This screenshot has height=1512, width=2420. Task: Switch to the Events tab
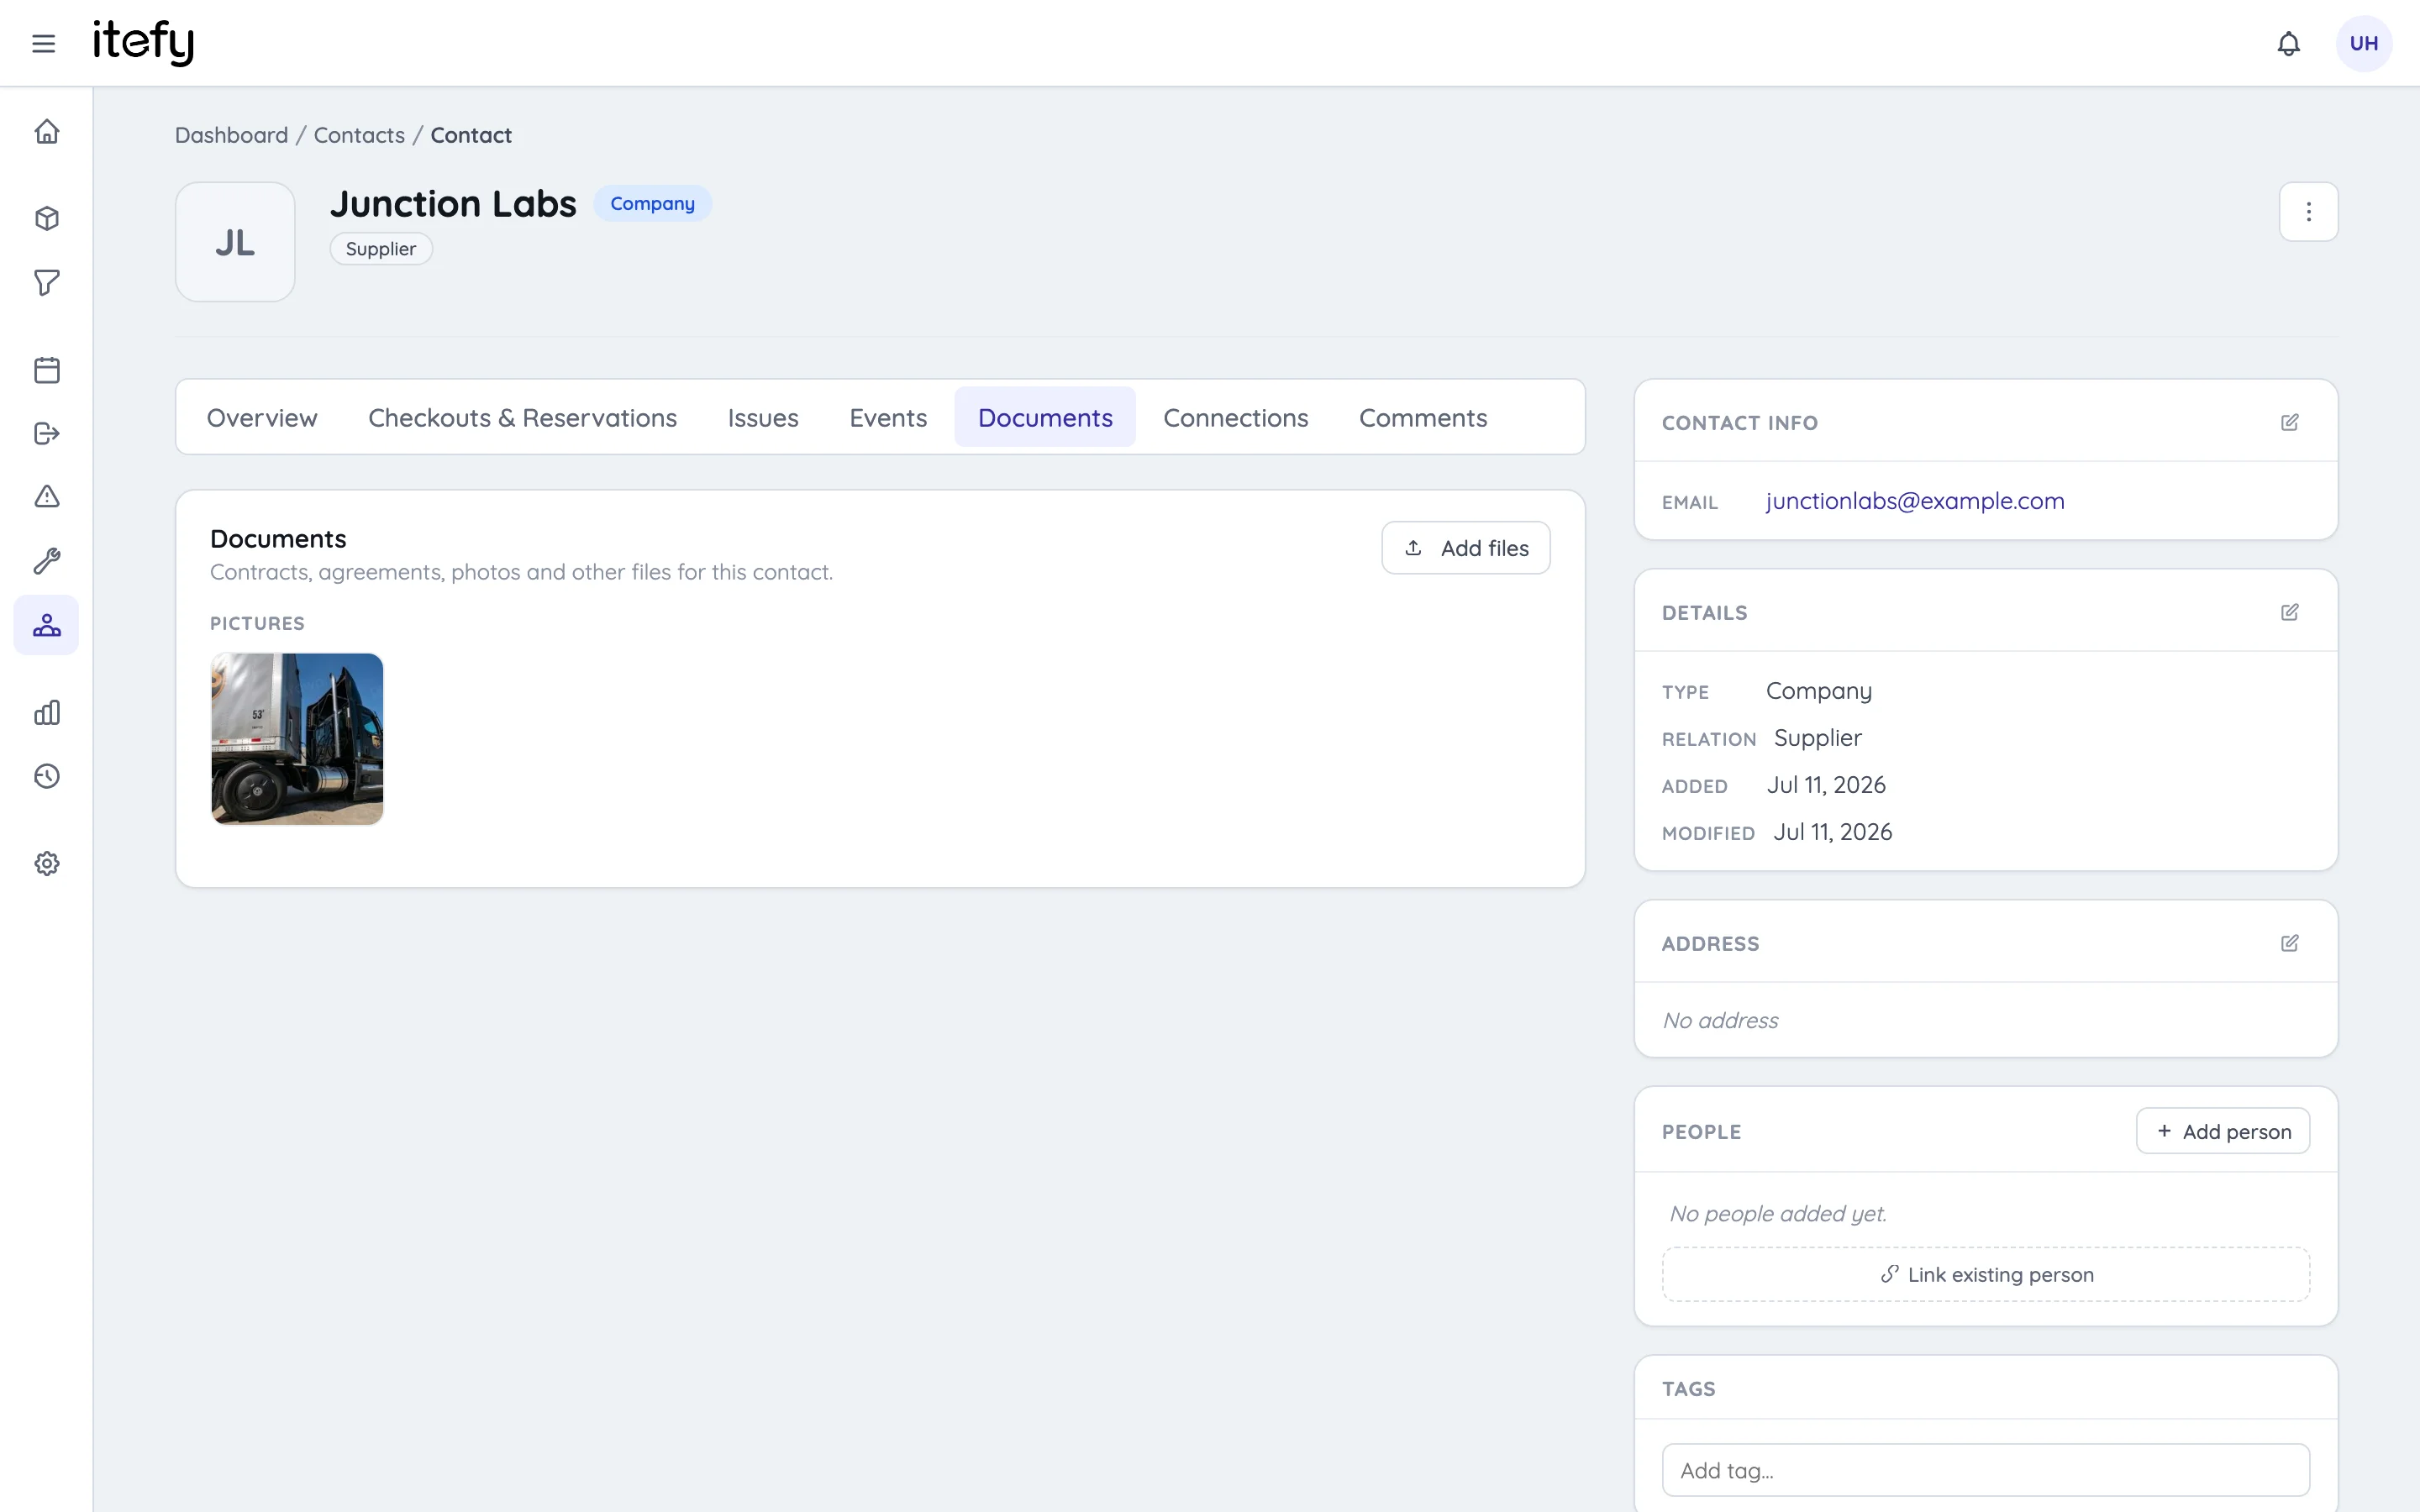click(888, 417)
